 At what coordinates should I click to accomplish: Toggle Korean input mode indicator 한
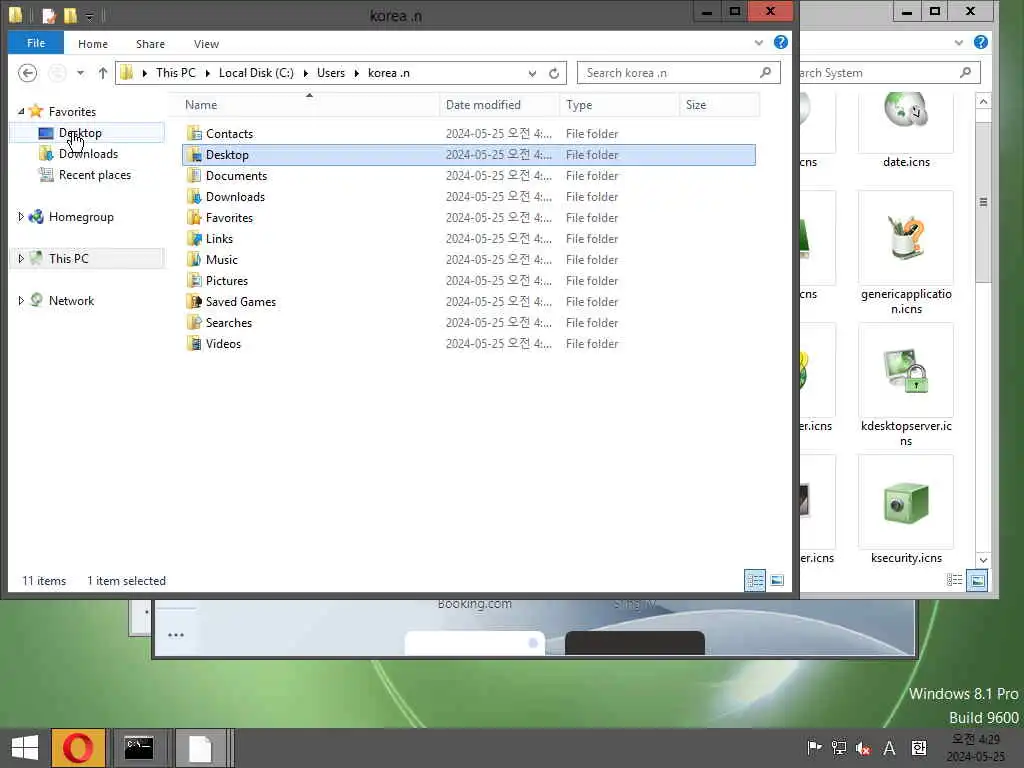(x=919, y=748)
